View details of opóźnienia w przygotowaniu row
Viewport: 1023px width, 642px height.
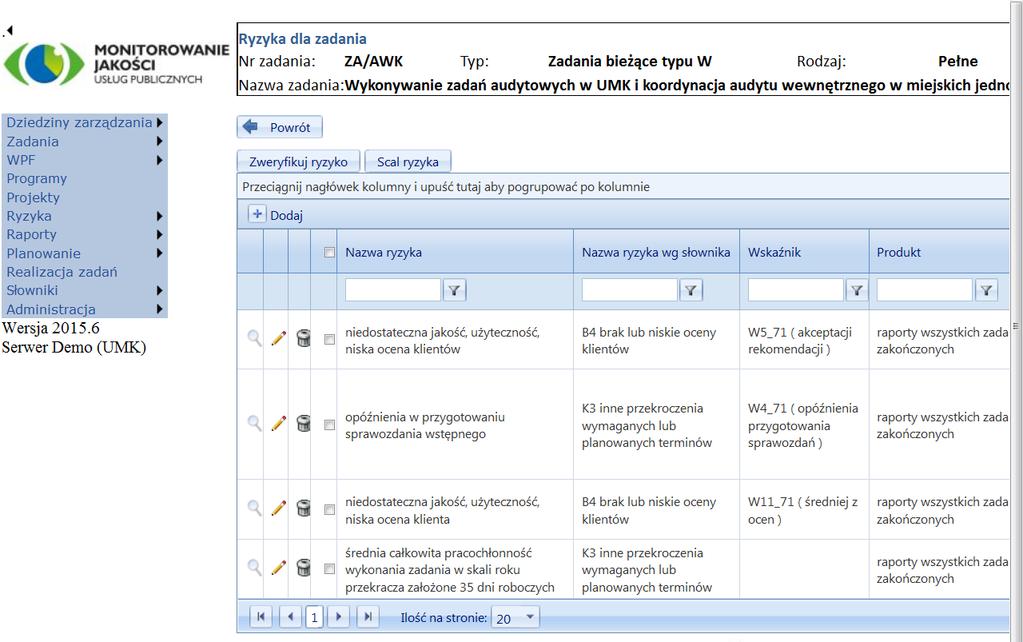point(254,423)
